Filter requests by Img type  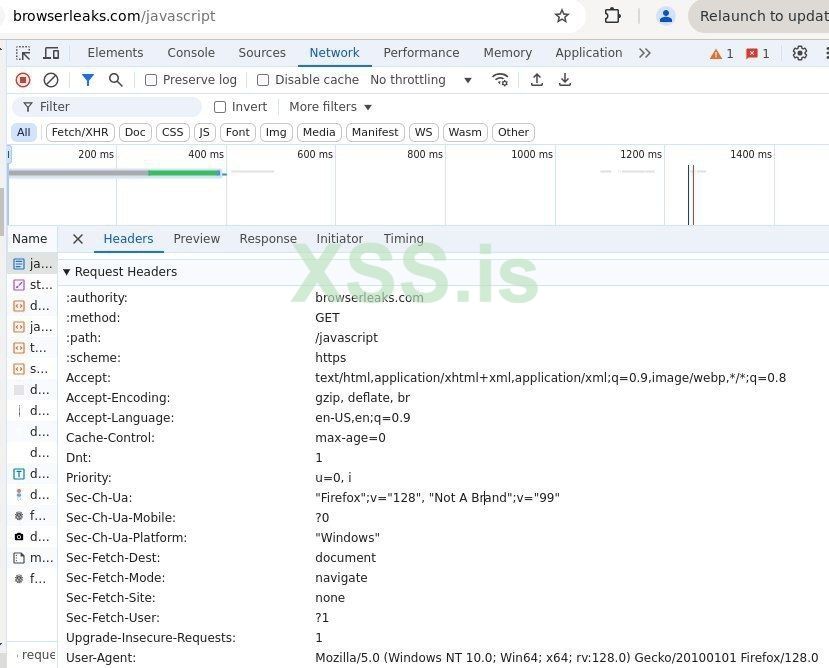pyautogui.click(x=276, y=132)
